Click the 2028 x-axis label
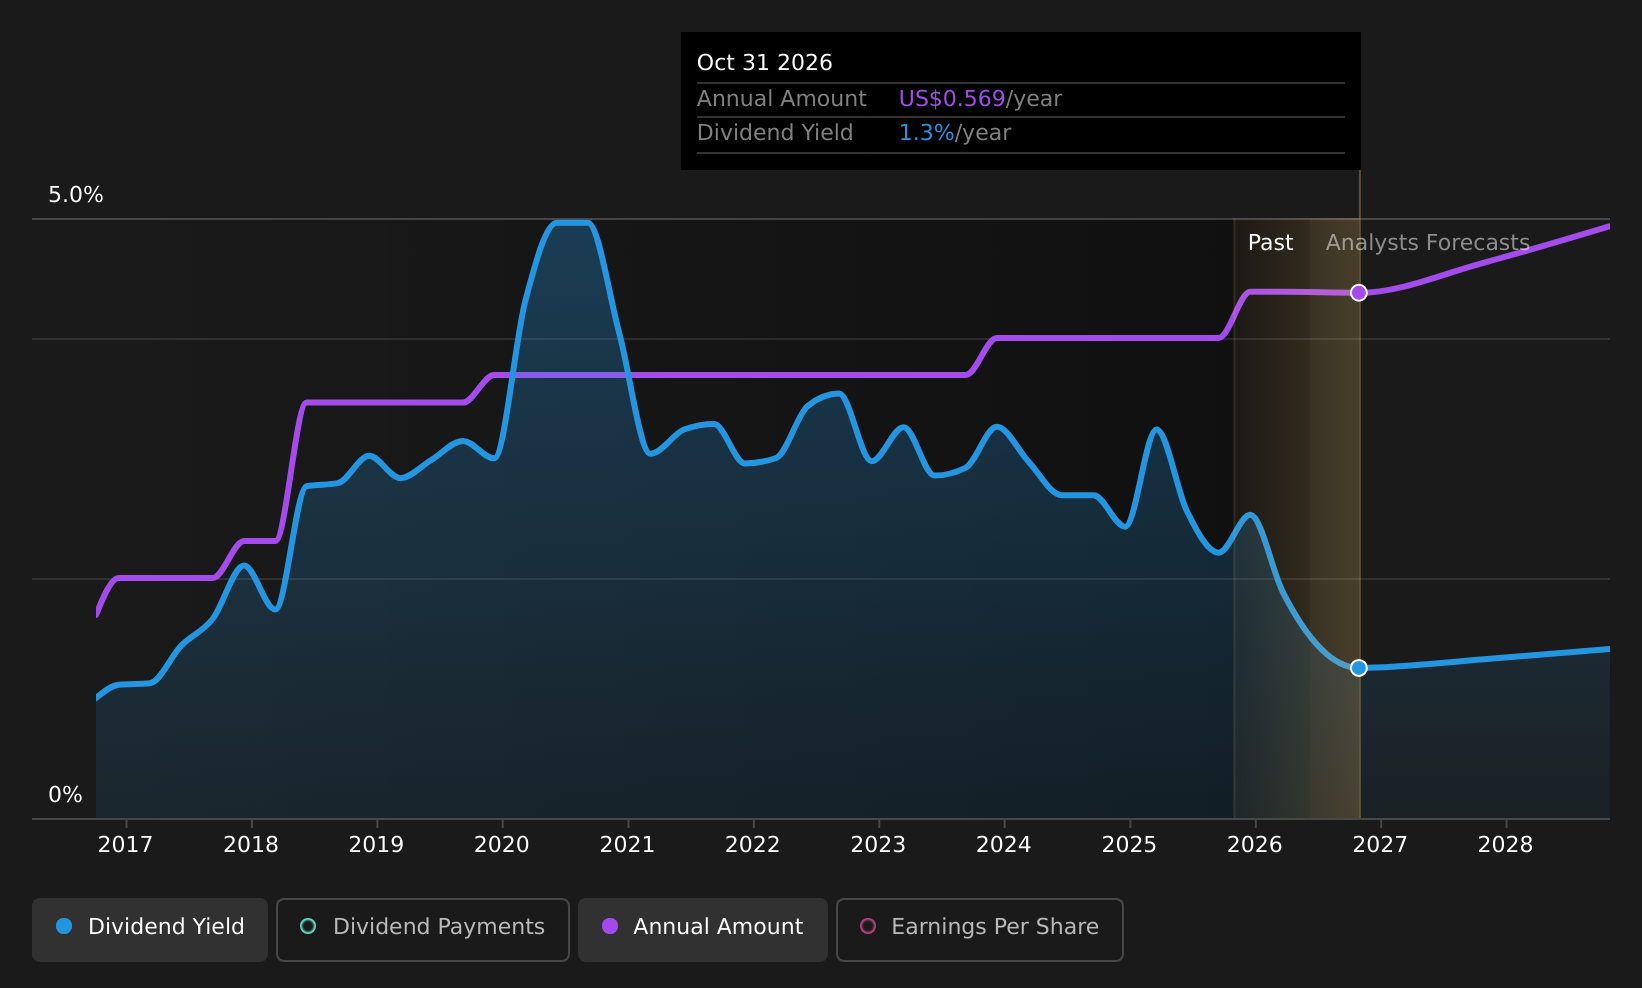This screenshot has height=988, width=1642. click(x=1506, y=845)
